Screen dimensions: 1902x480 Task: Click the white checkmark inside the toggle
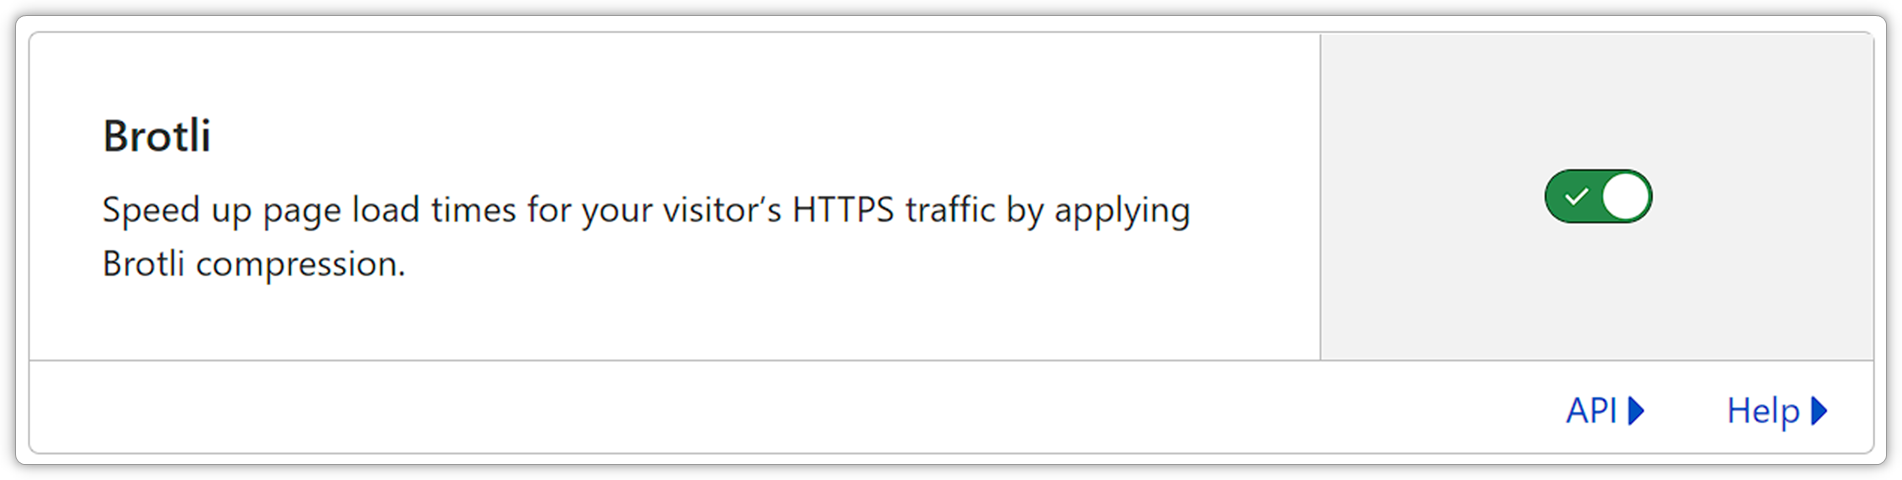pyautogui.click(x=1576, y=196)
